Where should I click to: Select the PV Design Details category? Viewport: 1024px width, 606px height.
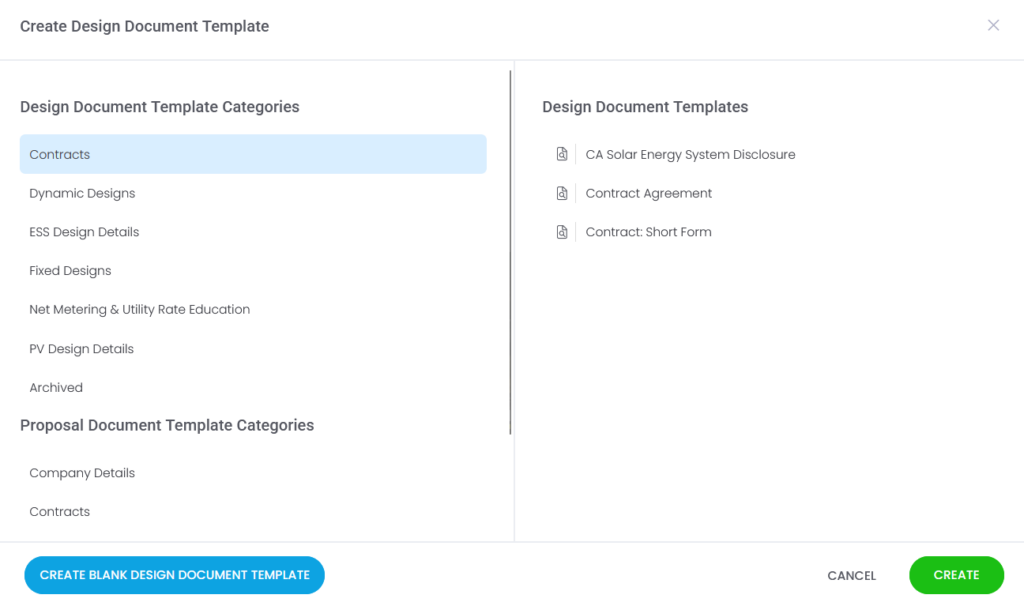click(253, 349)
